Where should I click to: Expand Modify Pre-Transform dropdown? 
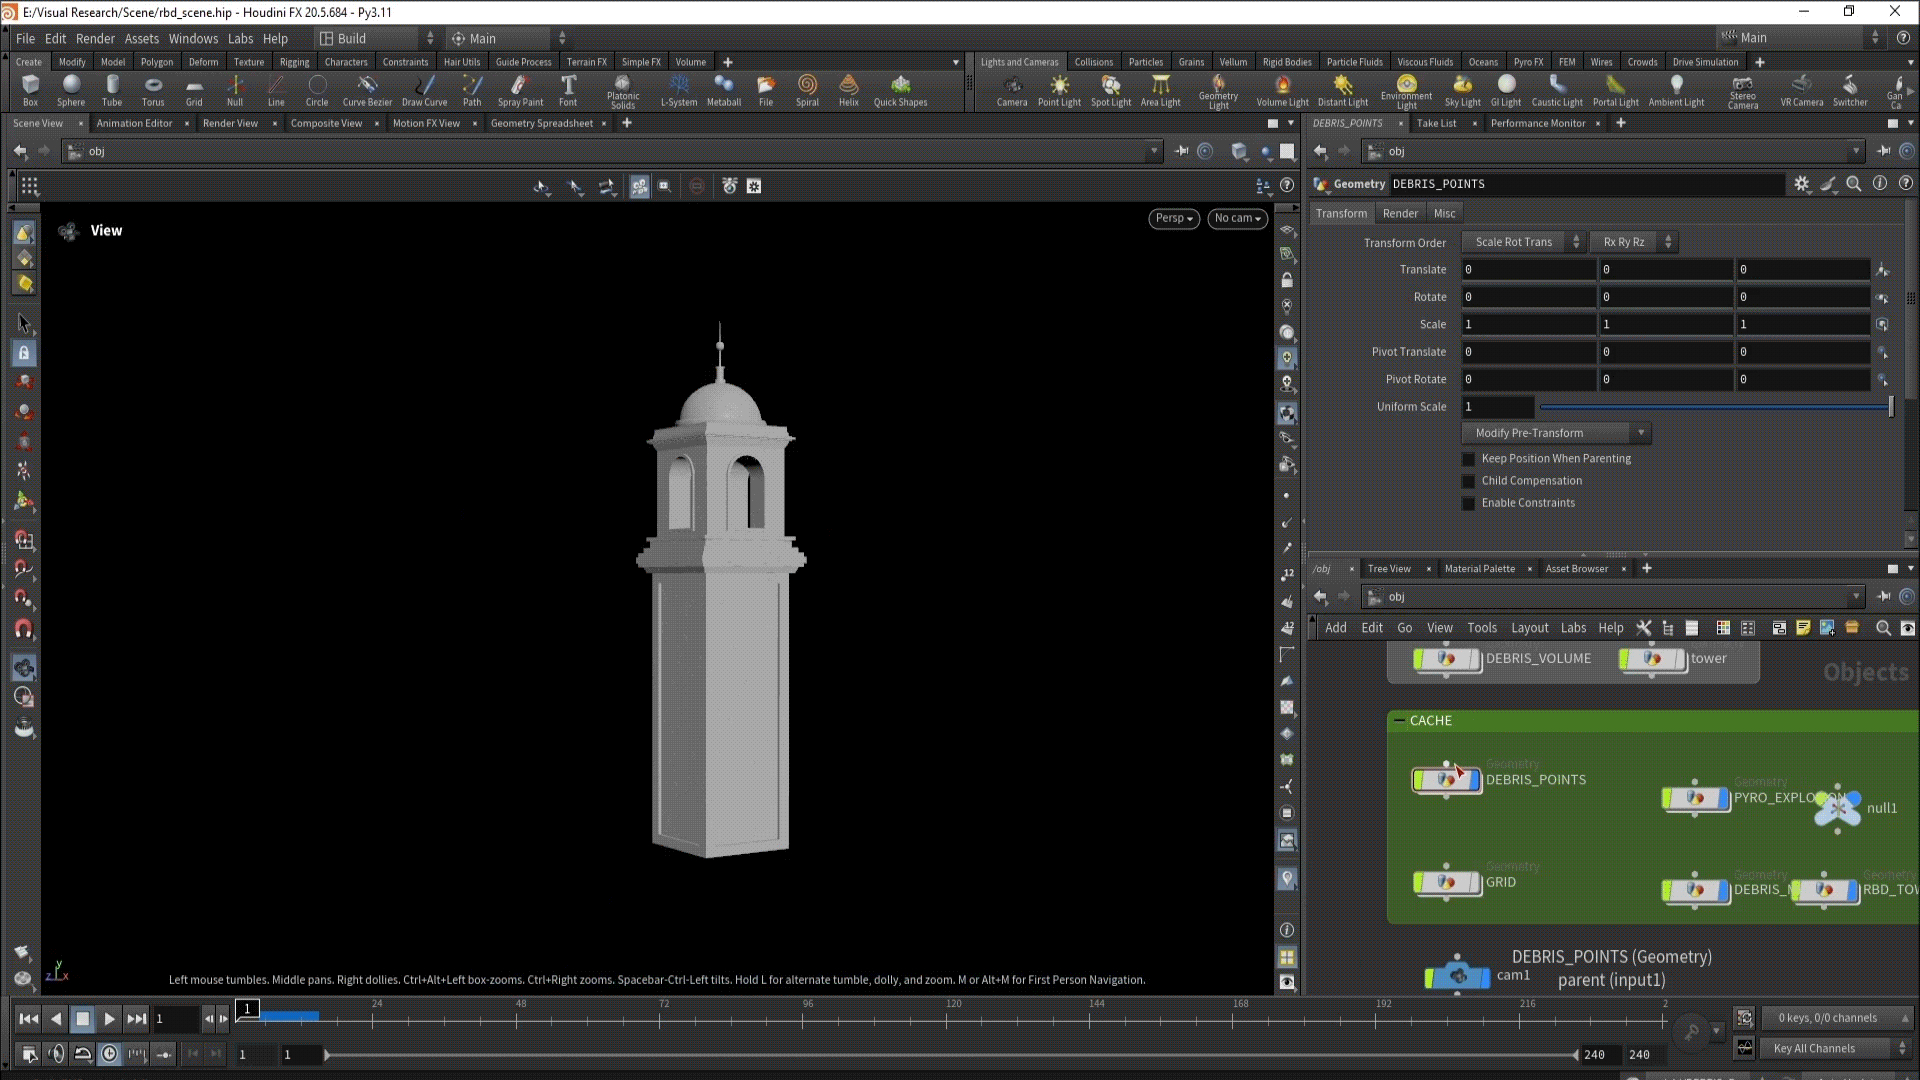click(x=1555, y=433)
